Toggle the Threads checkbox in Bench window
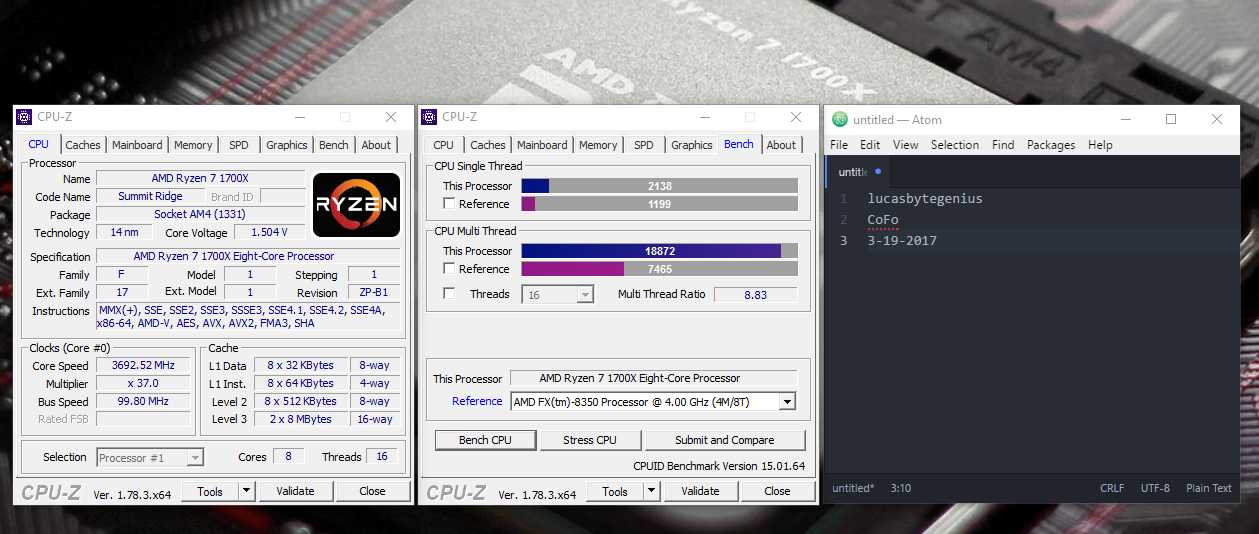The width and height of the screenshot is (1259, 534). pyautogui.click(x=449, y=294)
